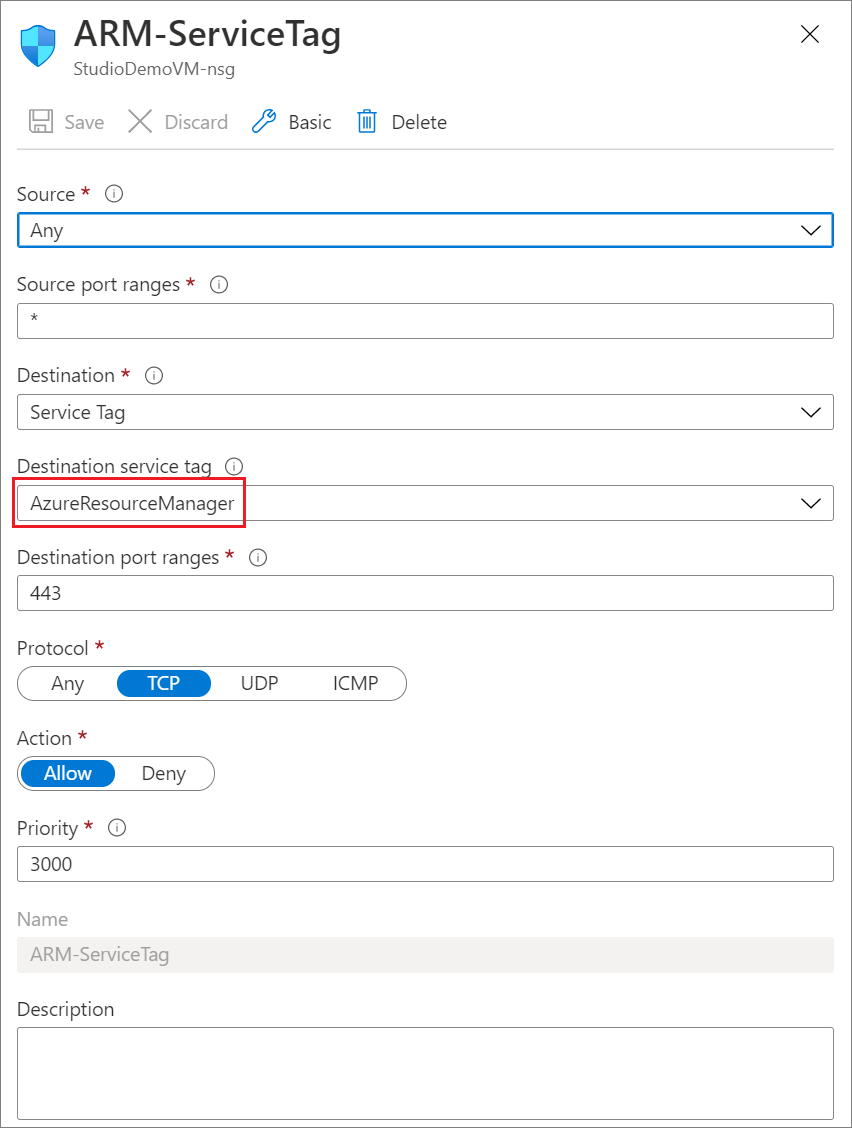852x1128 pixels.
Task: Select the UDP protocol option
Action: pos(259,683)
